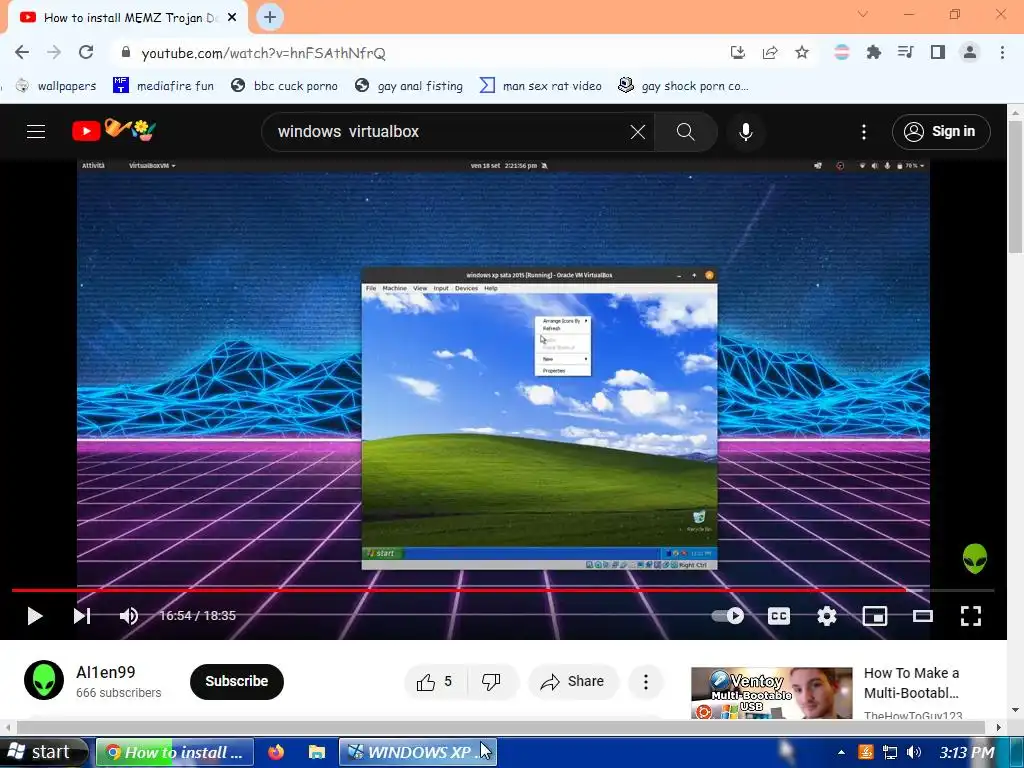The image size is (1024, 768).
Task: Open YouTube guide hamburger menu
Action: coord(36,132)
